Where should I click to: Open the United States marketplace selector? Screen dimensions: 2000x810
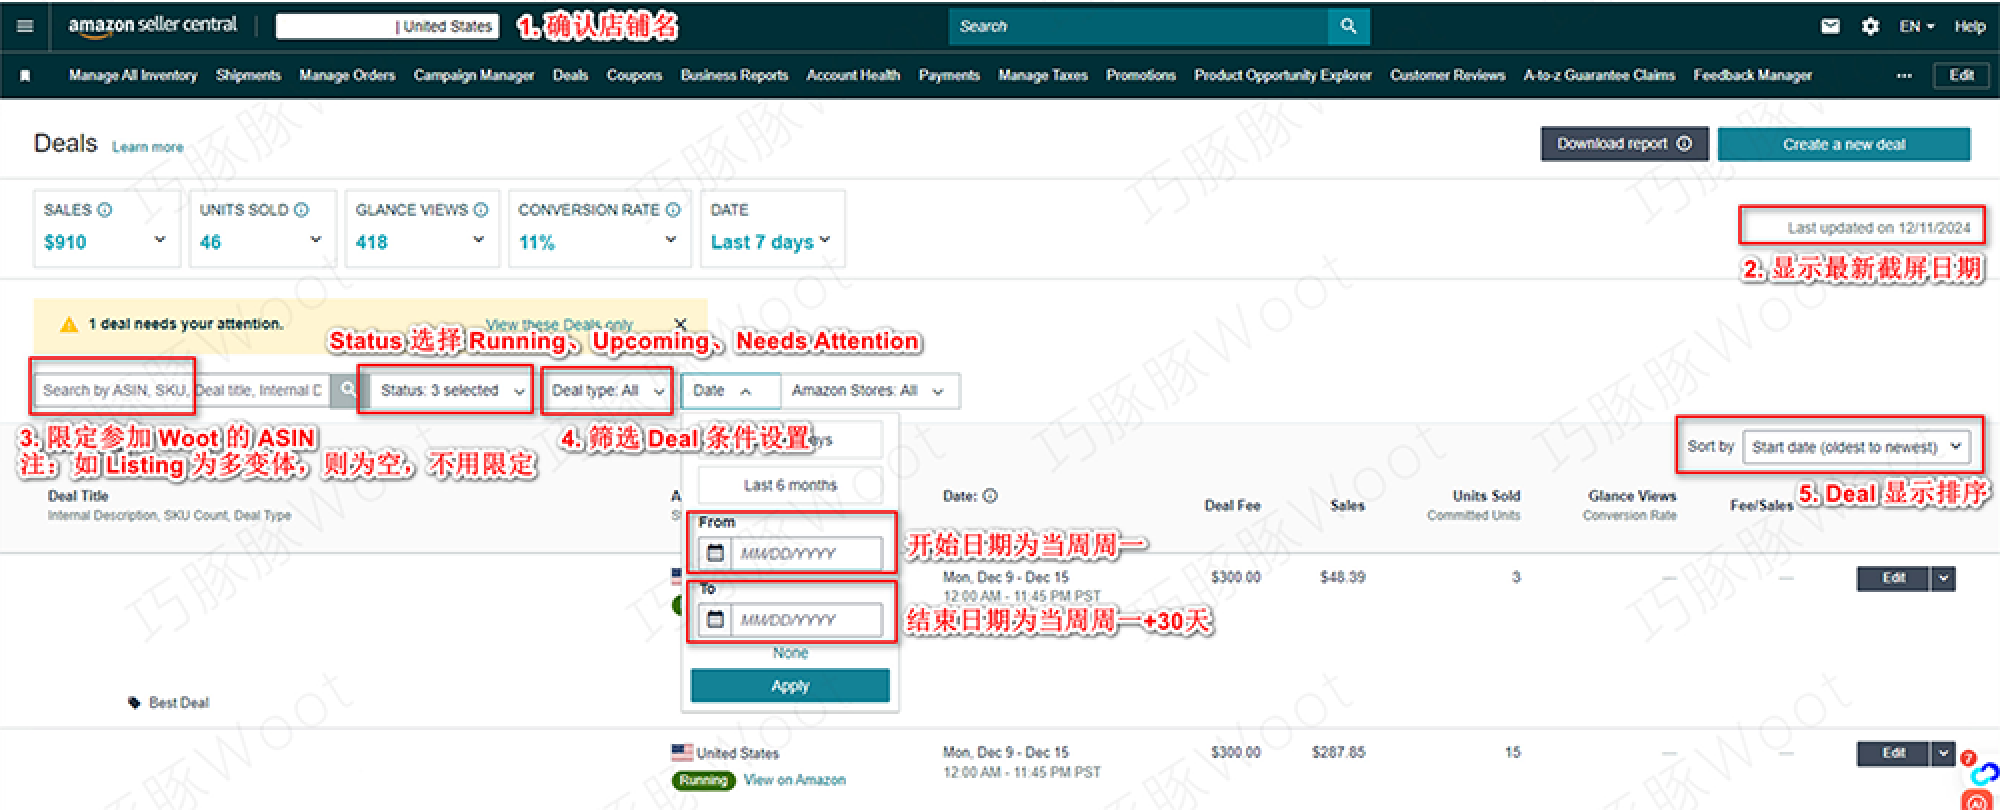pos(387,26)
